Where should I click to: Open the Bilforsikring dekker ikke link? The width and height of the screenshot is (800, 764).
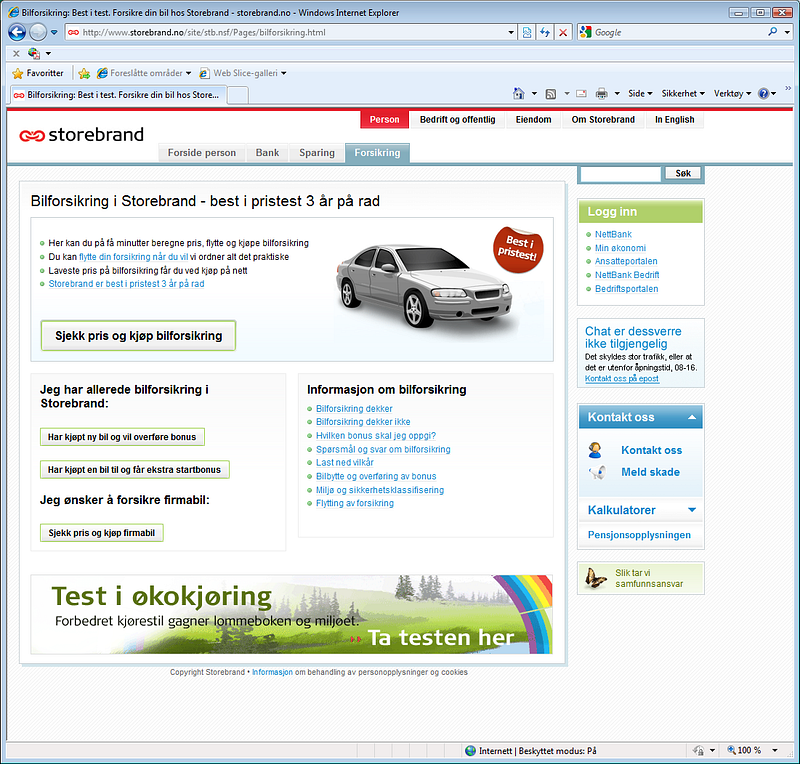coord(363,422)
